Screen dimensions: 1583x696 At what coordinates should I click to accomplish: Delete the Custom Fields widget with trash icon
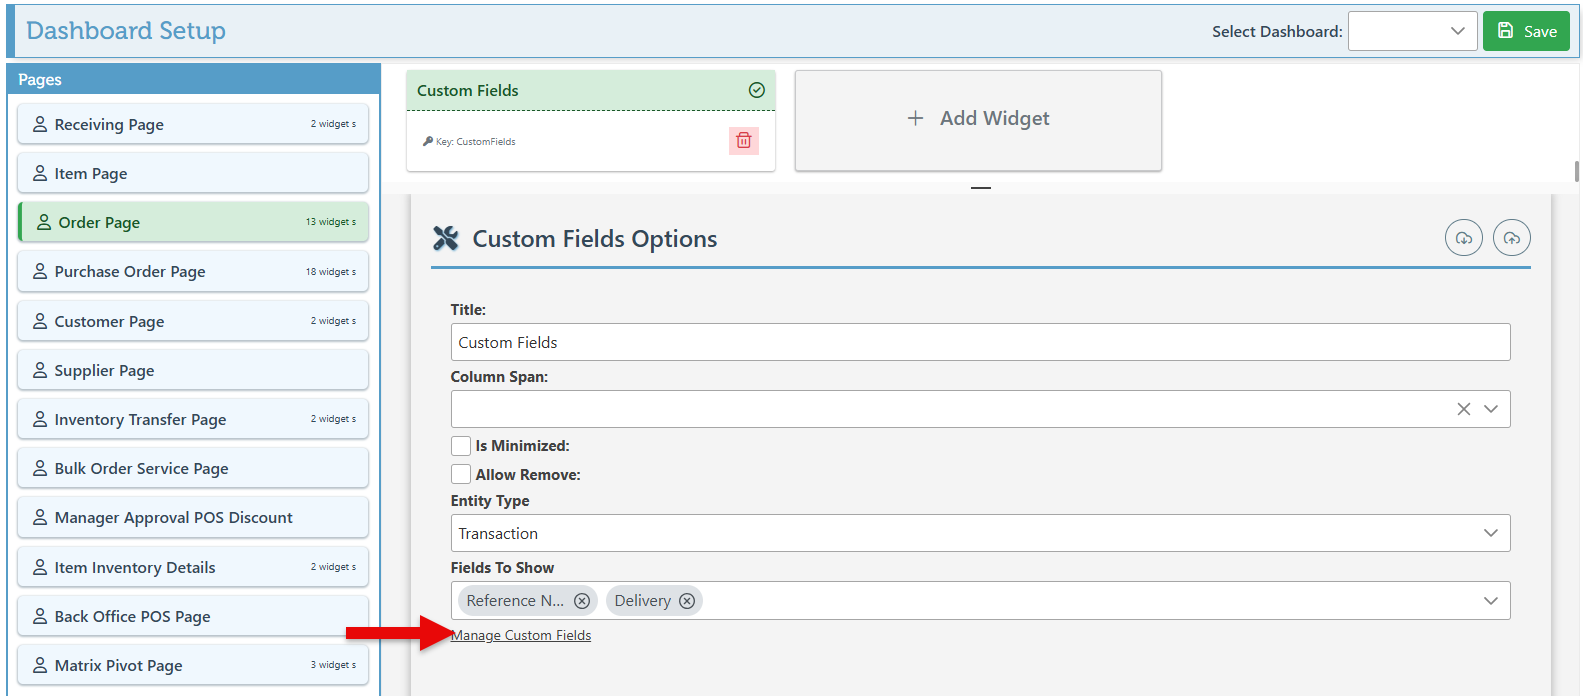pyautogui.click(x=743, y=141)
